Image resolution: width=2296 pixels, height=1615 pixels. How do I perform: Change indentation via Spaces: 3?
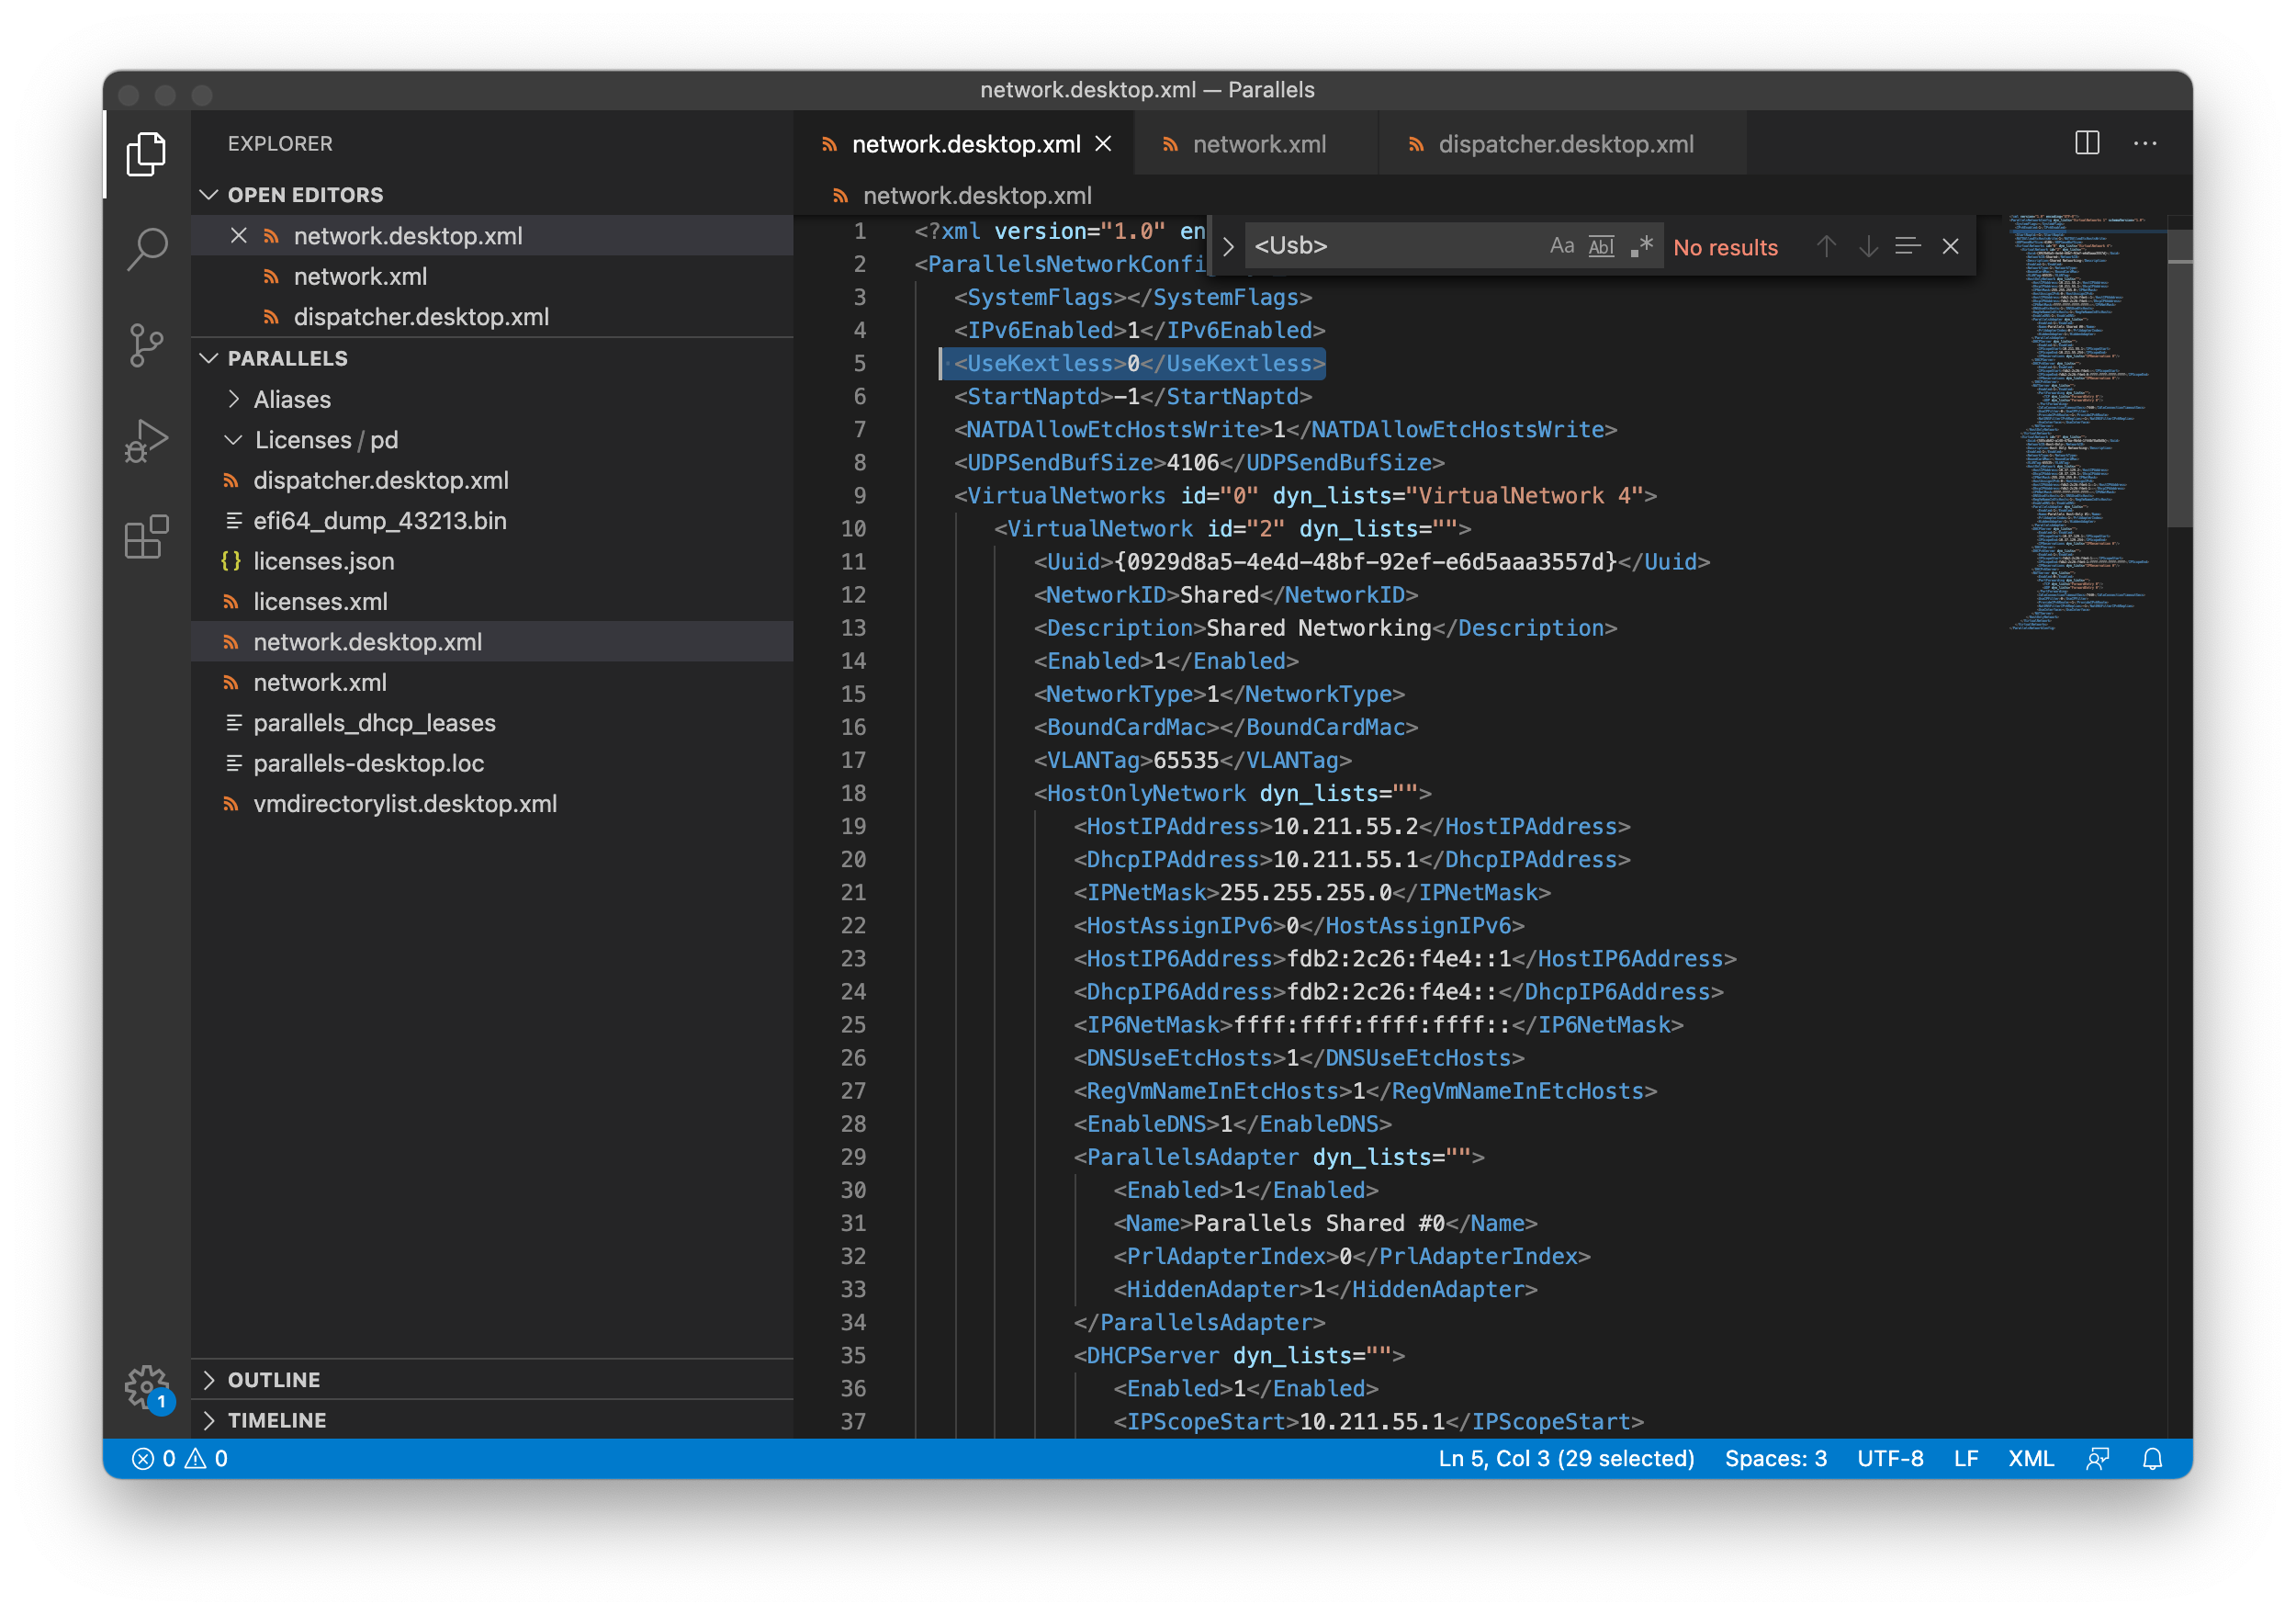[1775, 1458]
